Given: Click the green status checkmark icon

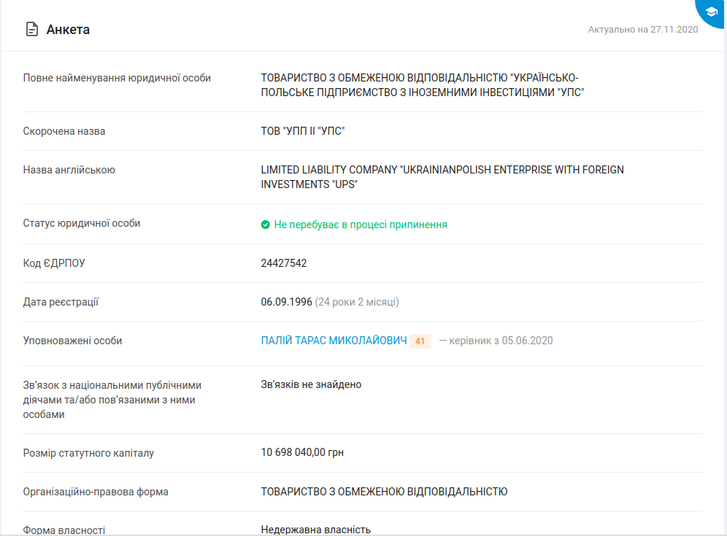Looking at the screenshot, I should (x=265, y=225).
